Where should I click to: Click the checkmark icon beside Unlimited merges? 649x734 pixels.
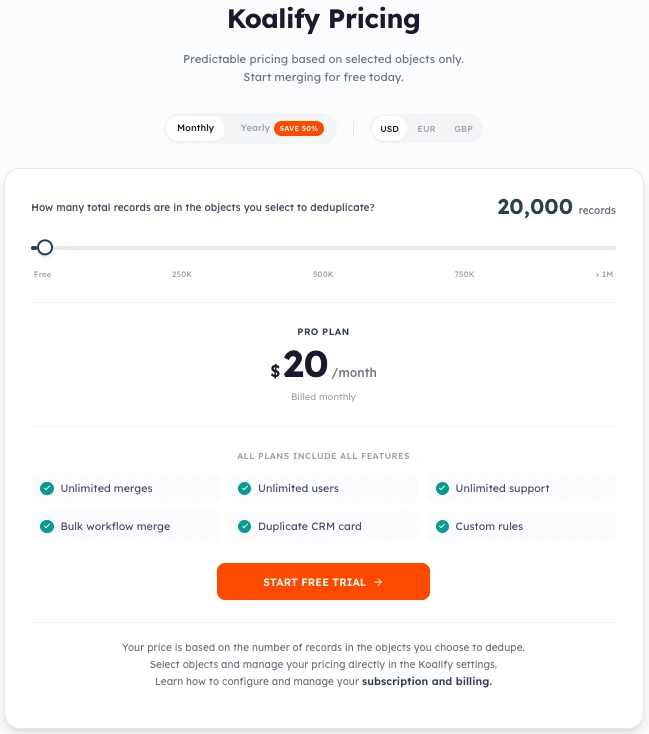coord(46,488)
